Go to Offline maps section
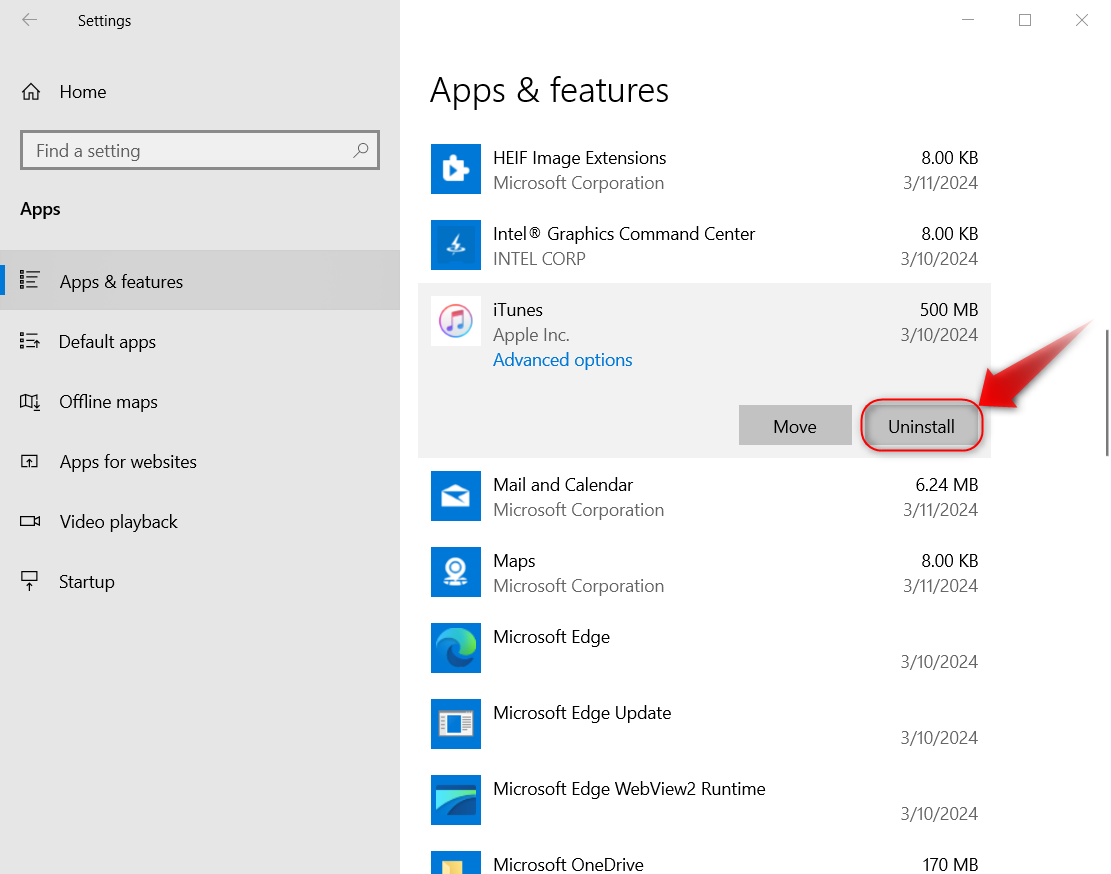This screenshot has width=1111, height=874. tap(200, 402)
